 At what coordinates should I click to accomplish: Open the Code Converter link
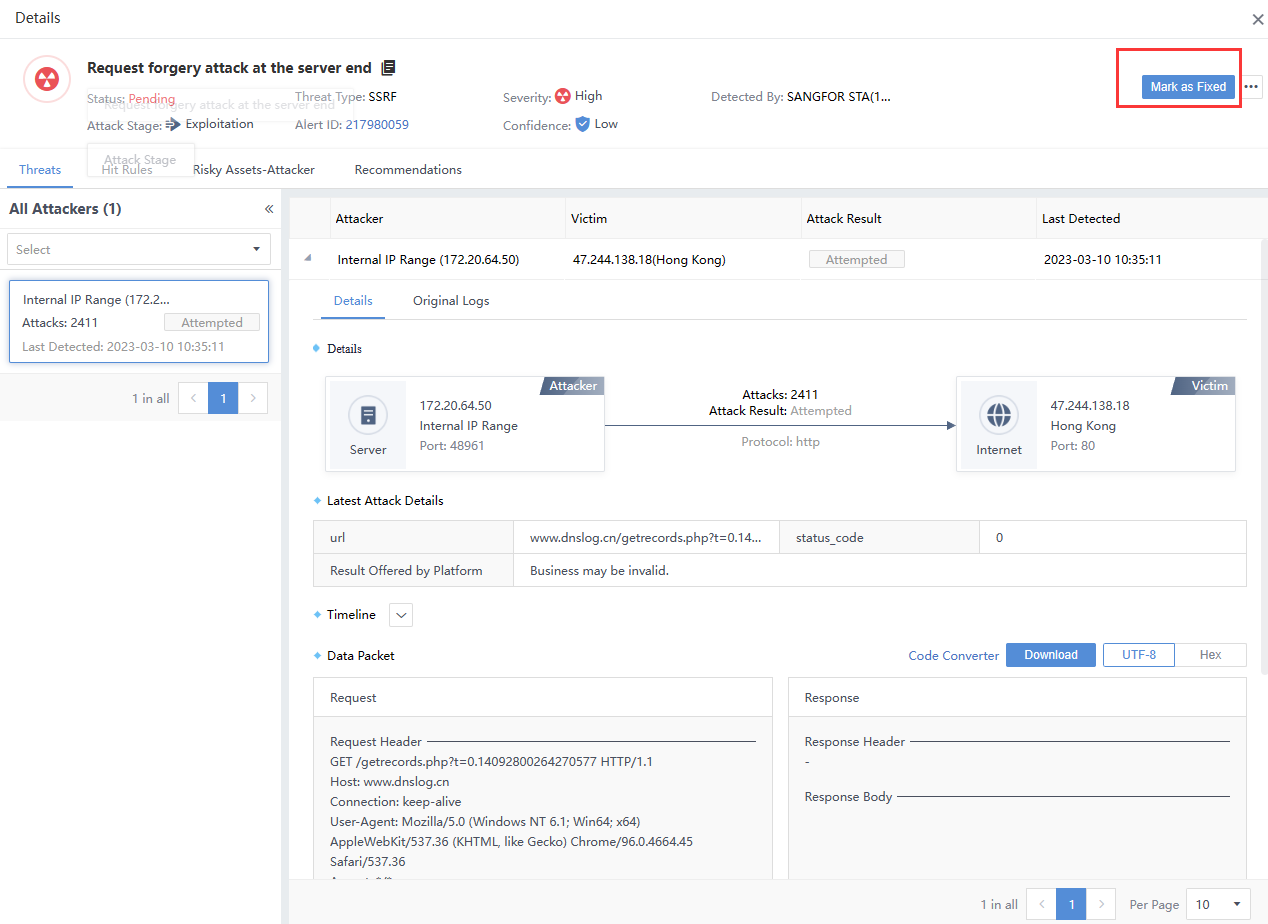point(953,656)
